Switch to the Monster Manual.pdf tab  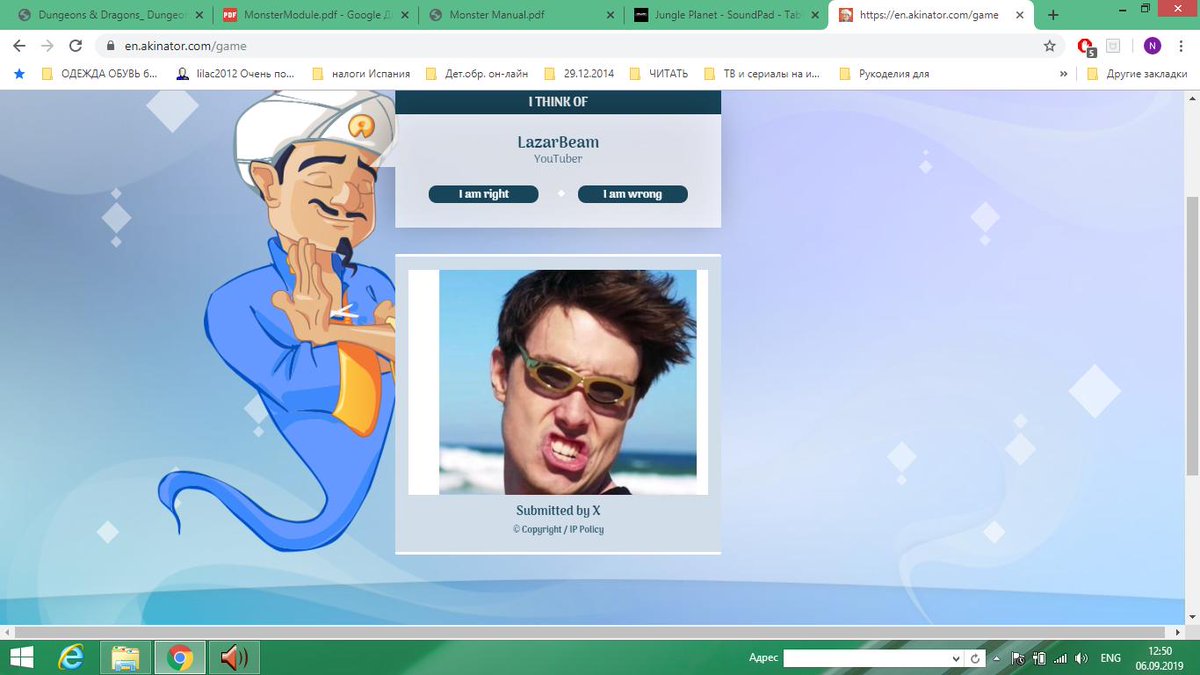click(x=518, y=15)
